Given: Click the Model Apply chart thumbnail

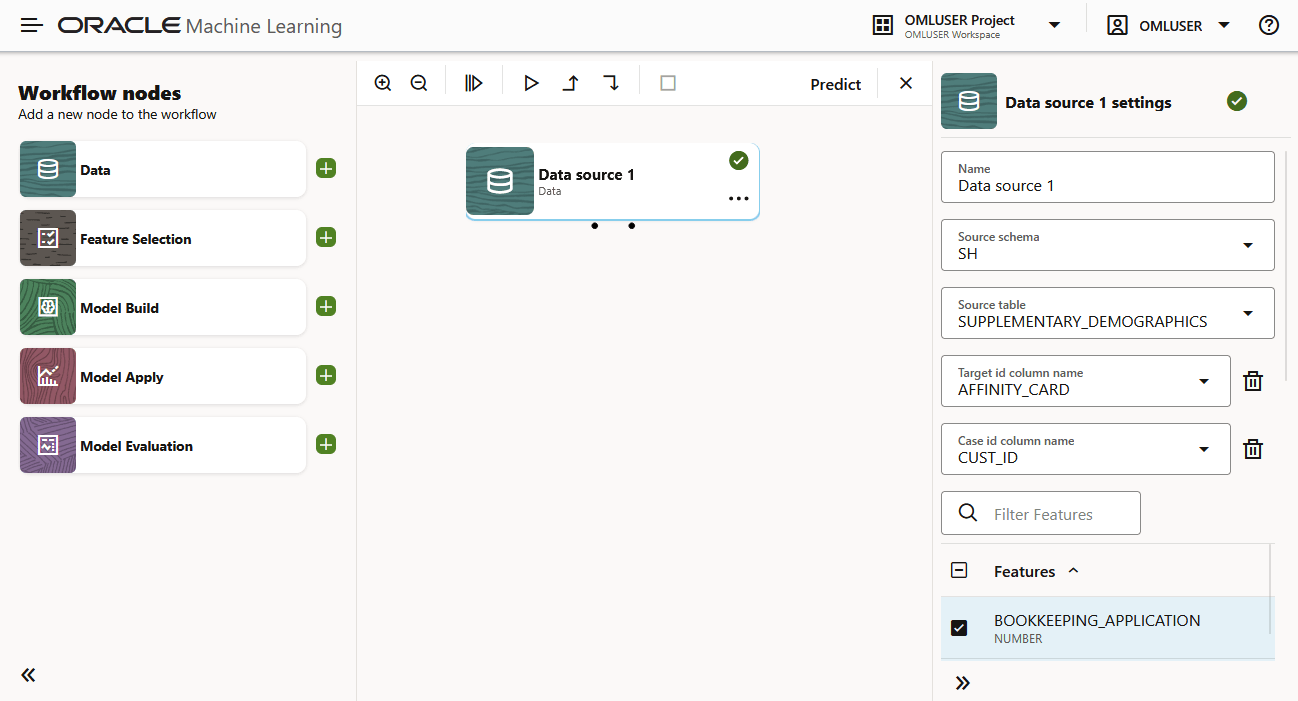Looking at the screenshot, I should (x=48, y=376).
